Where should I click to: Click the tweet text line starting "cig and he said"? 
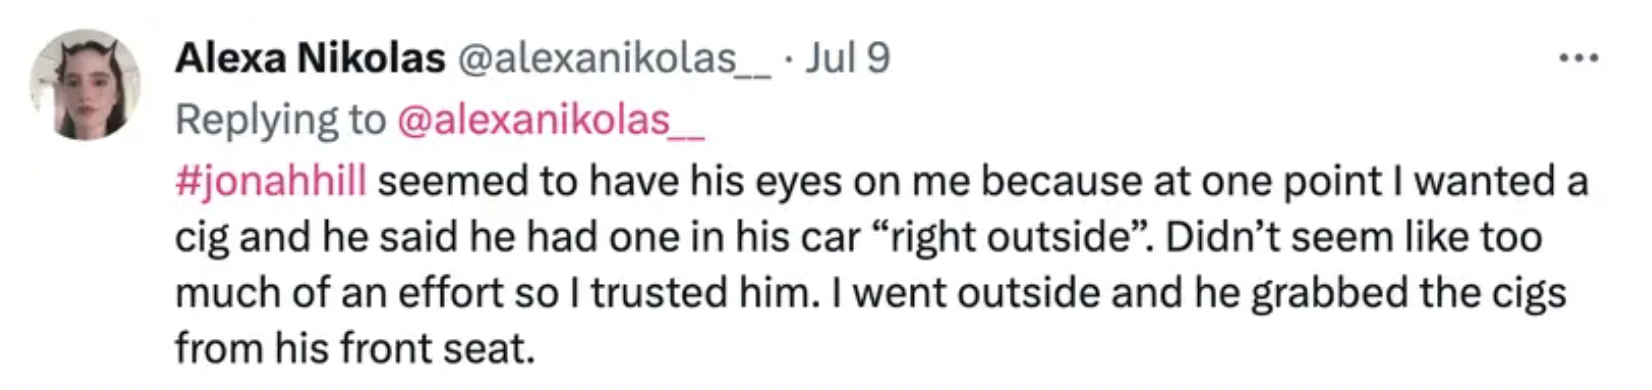point(858,238)
